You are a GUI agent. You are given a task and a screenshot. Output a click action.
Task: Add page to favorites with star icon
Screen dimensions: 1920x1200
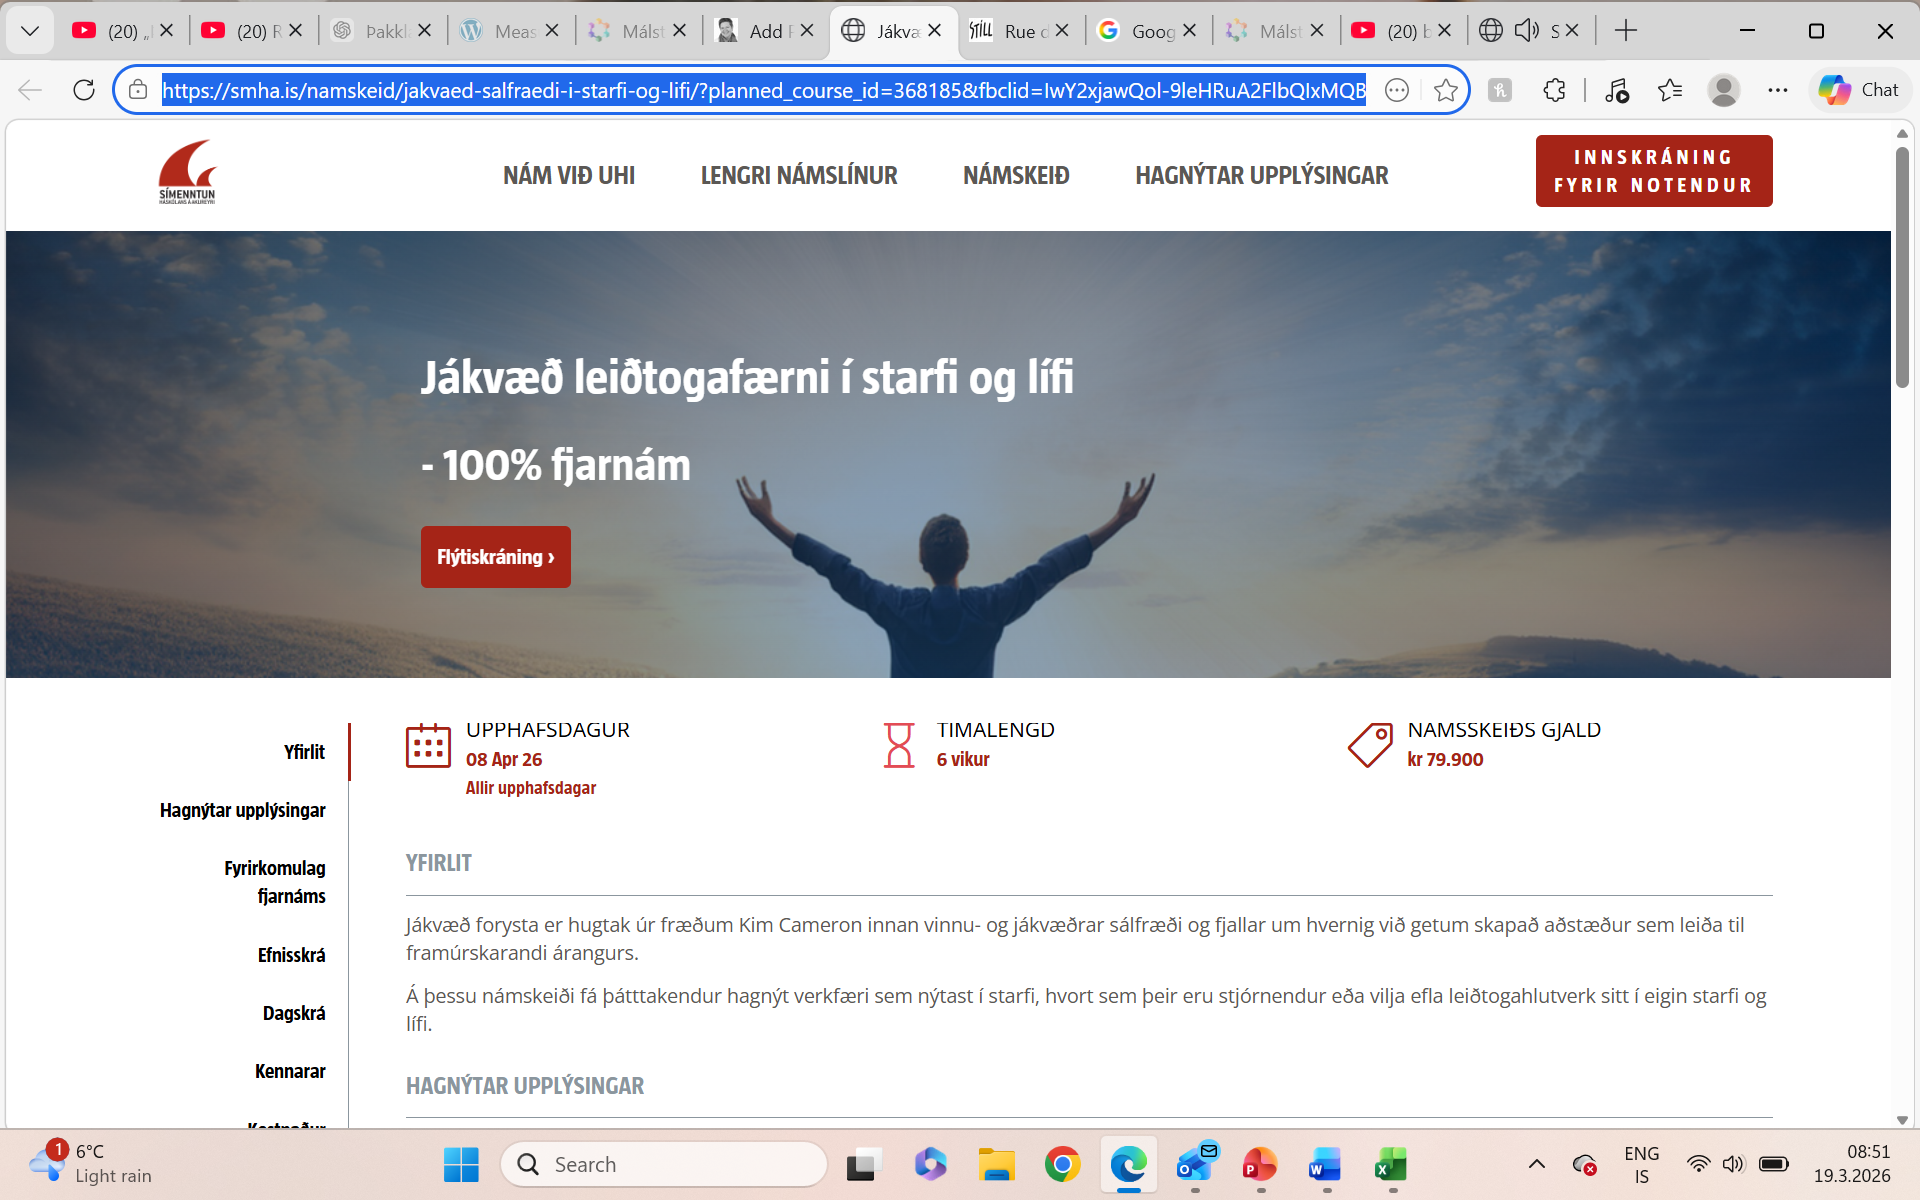click(x=1445, y=90)
